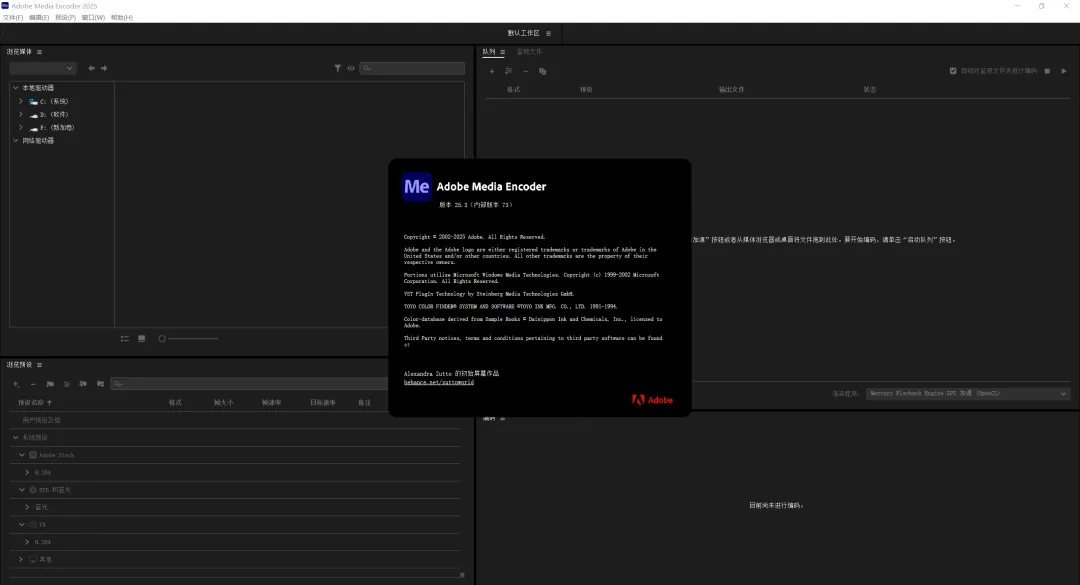
Task: Click the Me app icon in About dialog
Action: (417, 187)
